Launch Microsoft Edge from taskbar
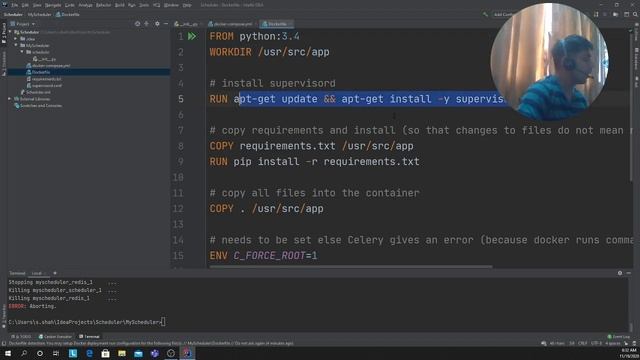 (89, 353)
